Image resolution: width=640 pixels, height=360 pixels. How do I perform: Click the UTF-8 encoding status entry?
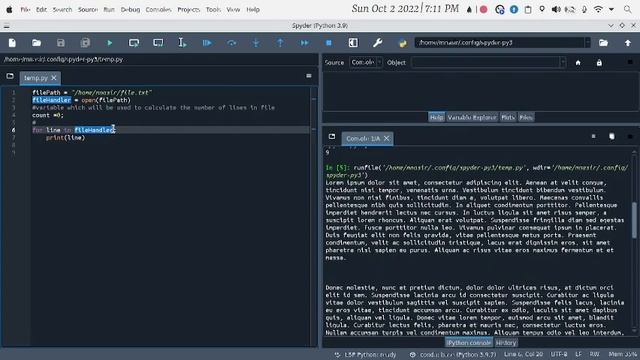pyautogui.click(x=559, y=354)
